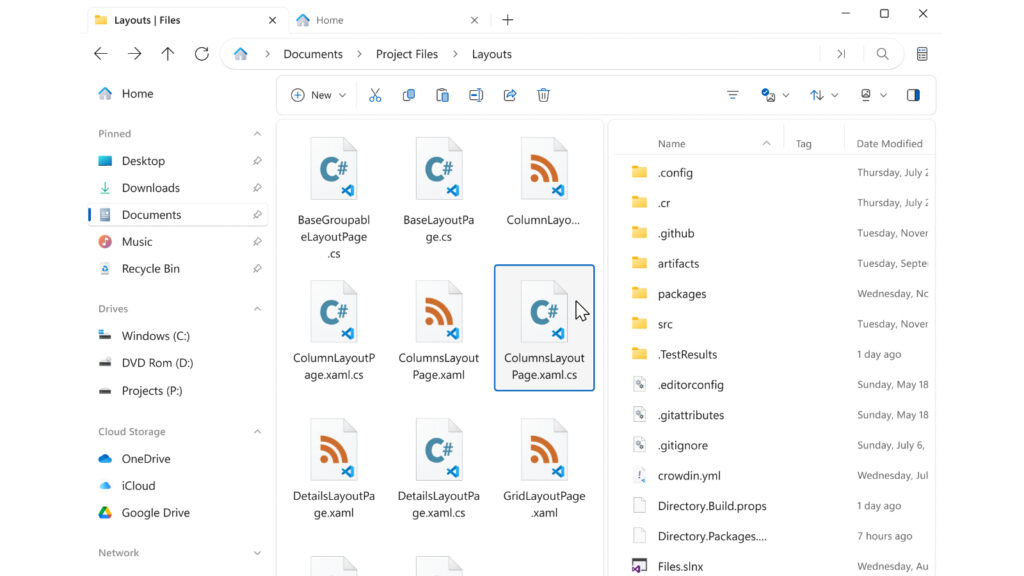Toggle the preview pane icon

(x=913, y=95)
